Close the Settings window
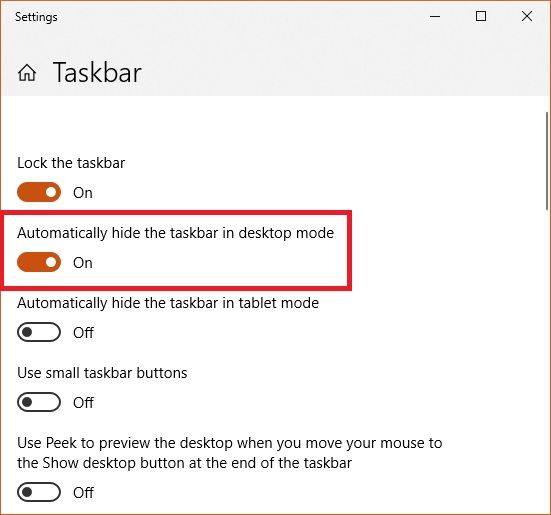 (x=527, y=16)
